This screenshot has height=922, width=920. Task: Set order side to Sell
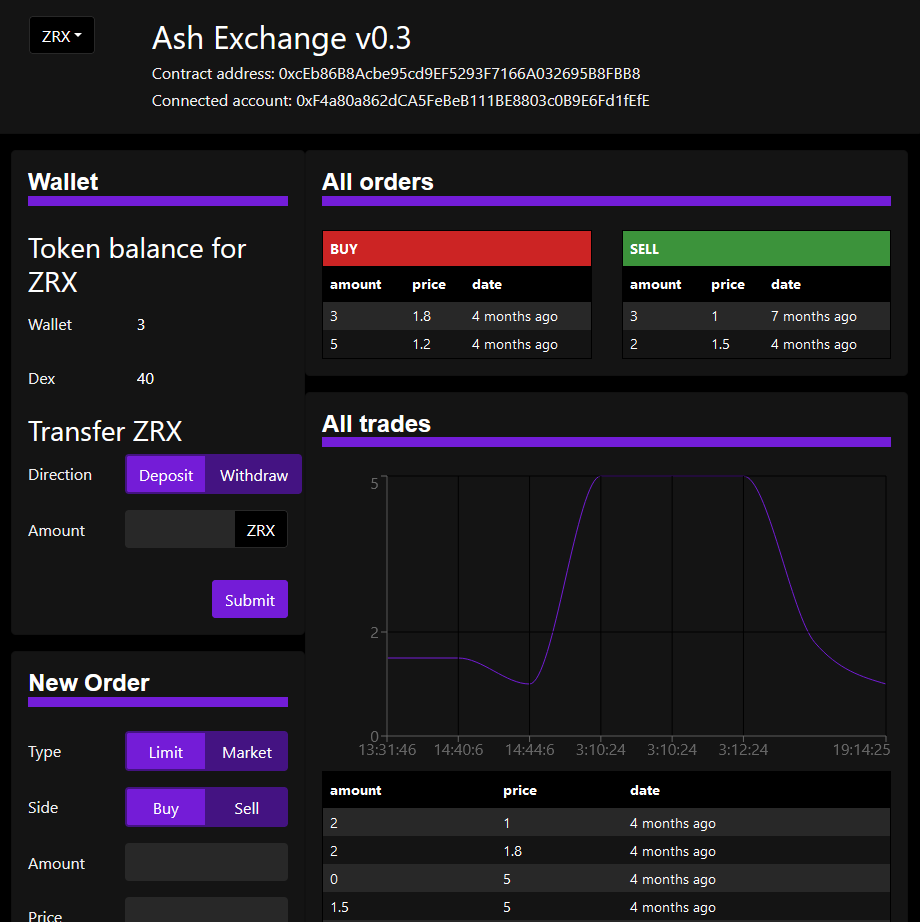tap(246, 808)
